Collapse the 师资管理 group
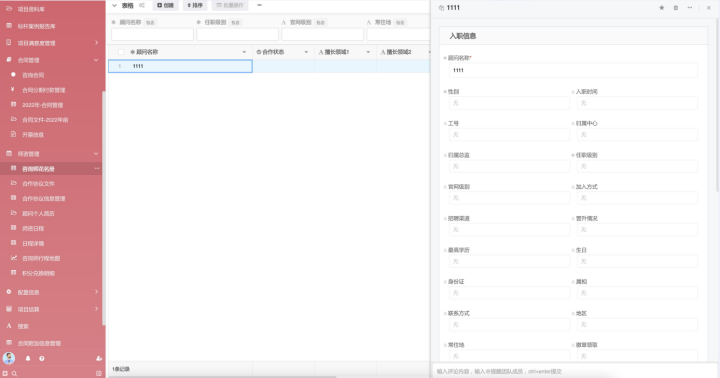 [96, 153]
